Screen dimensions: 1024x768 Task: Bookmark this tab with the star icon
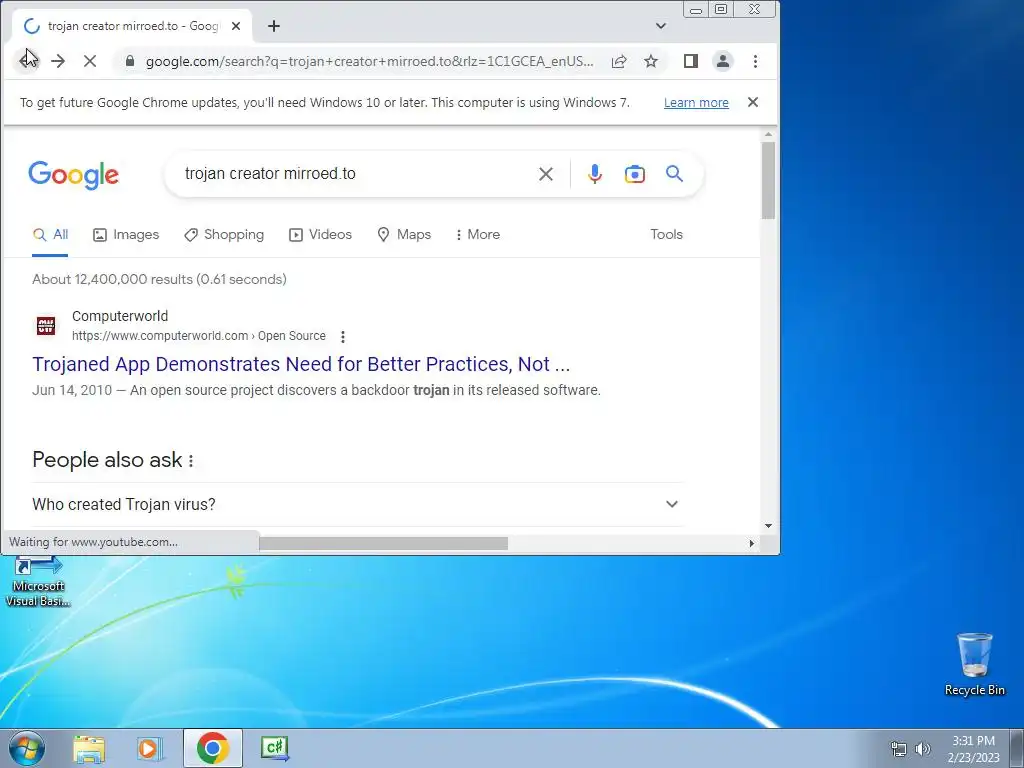click(x=650, y=61)
